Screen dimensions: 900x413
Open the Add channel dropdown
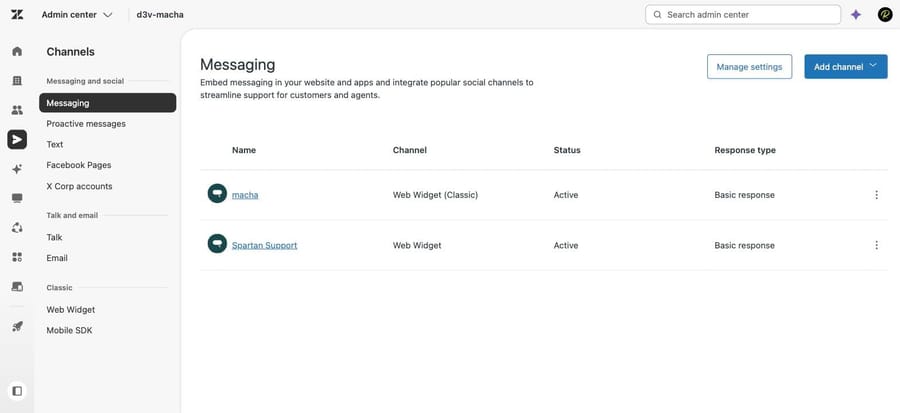845,67
